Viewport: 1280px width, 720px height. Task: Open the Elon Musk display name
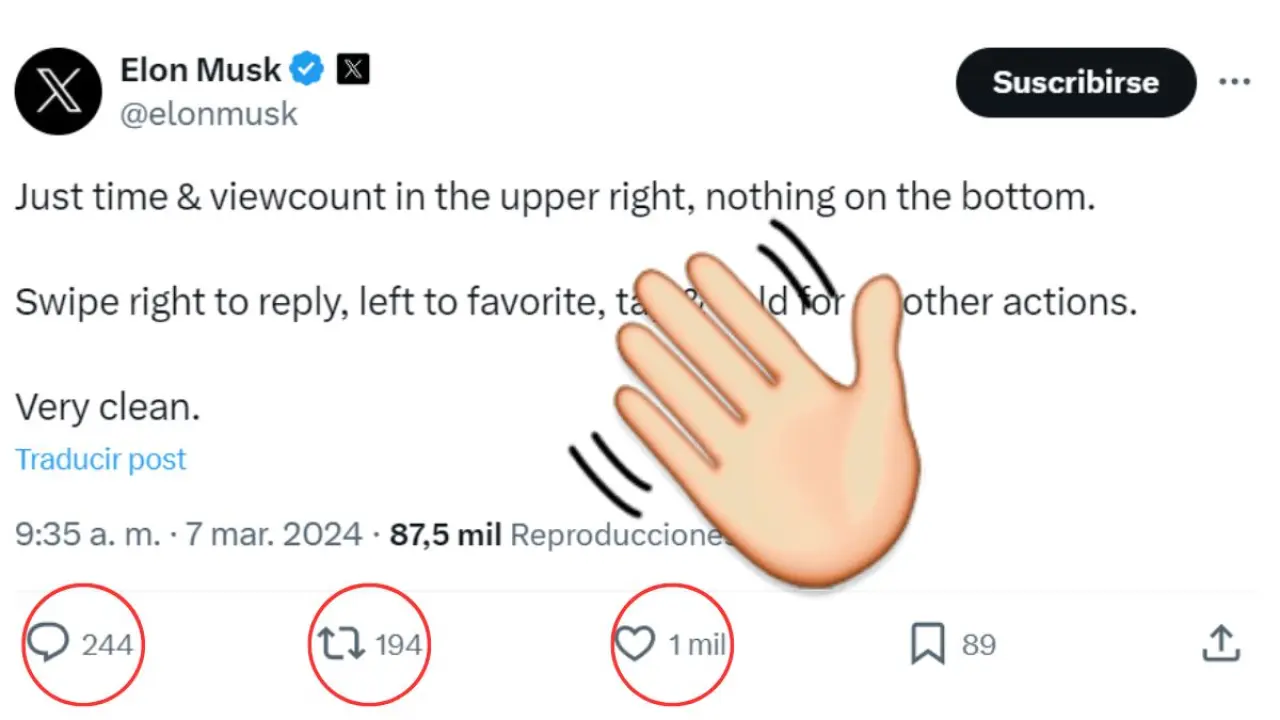click(200, 70)
